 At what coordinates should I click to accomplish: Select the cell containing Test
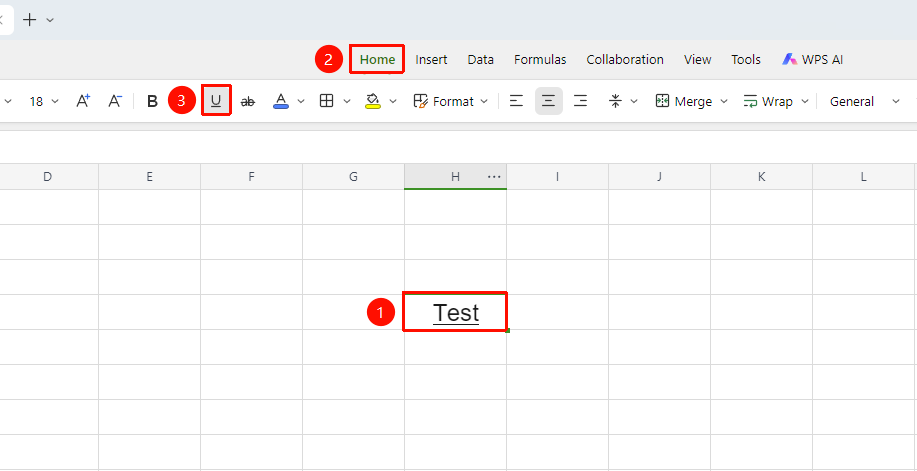pyautogui.click(x=456, y=312)
